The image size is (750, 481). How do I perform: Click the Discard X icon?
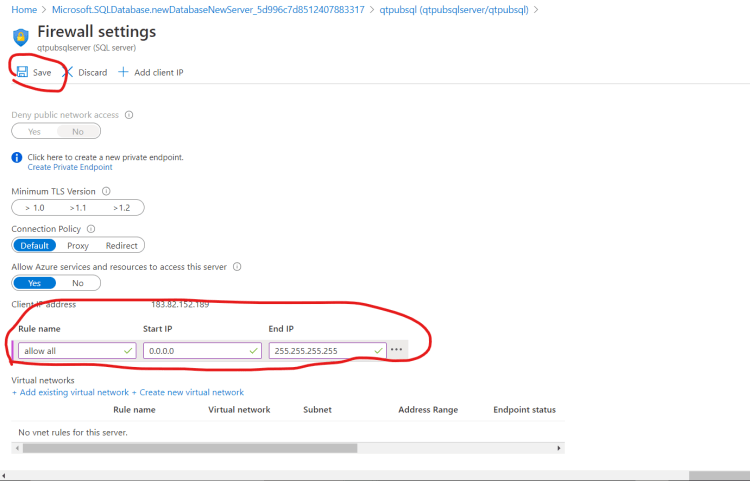coord(68,72)
